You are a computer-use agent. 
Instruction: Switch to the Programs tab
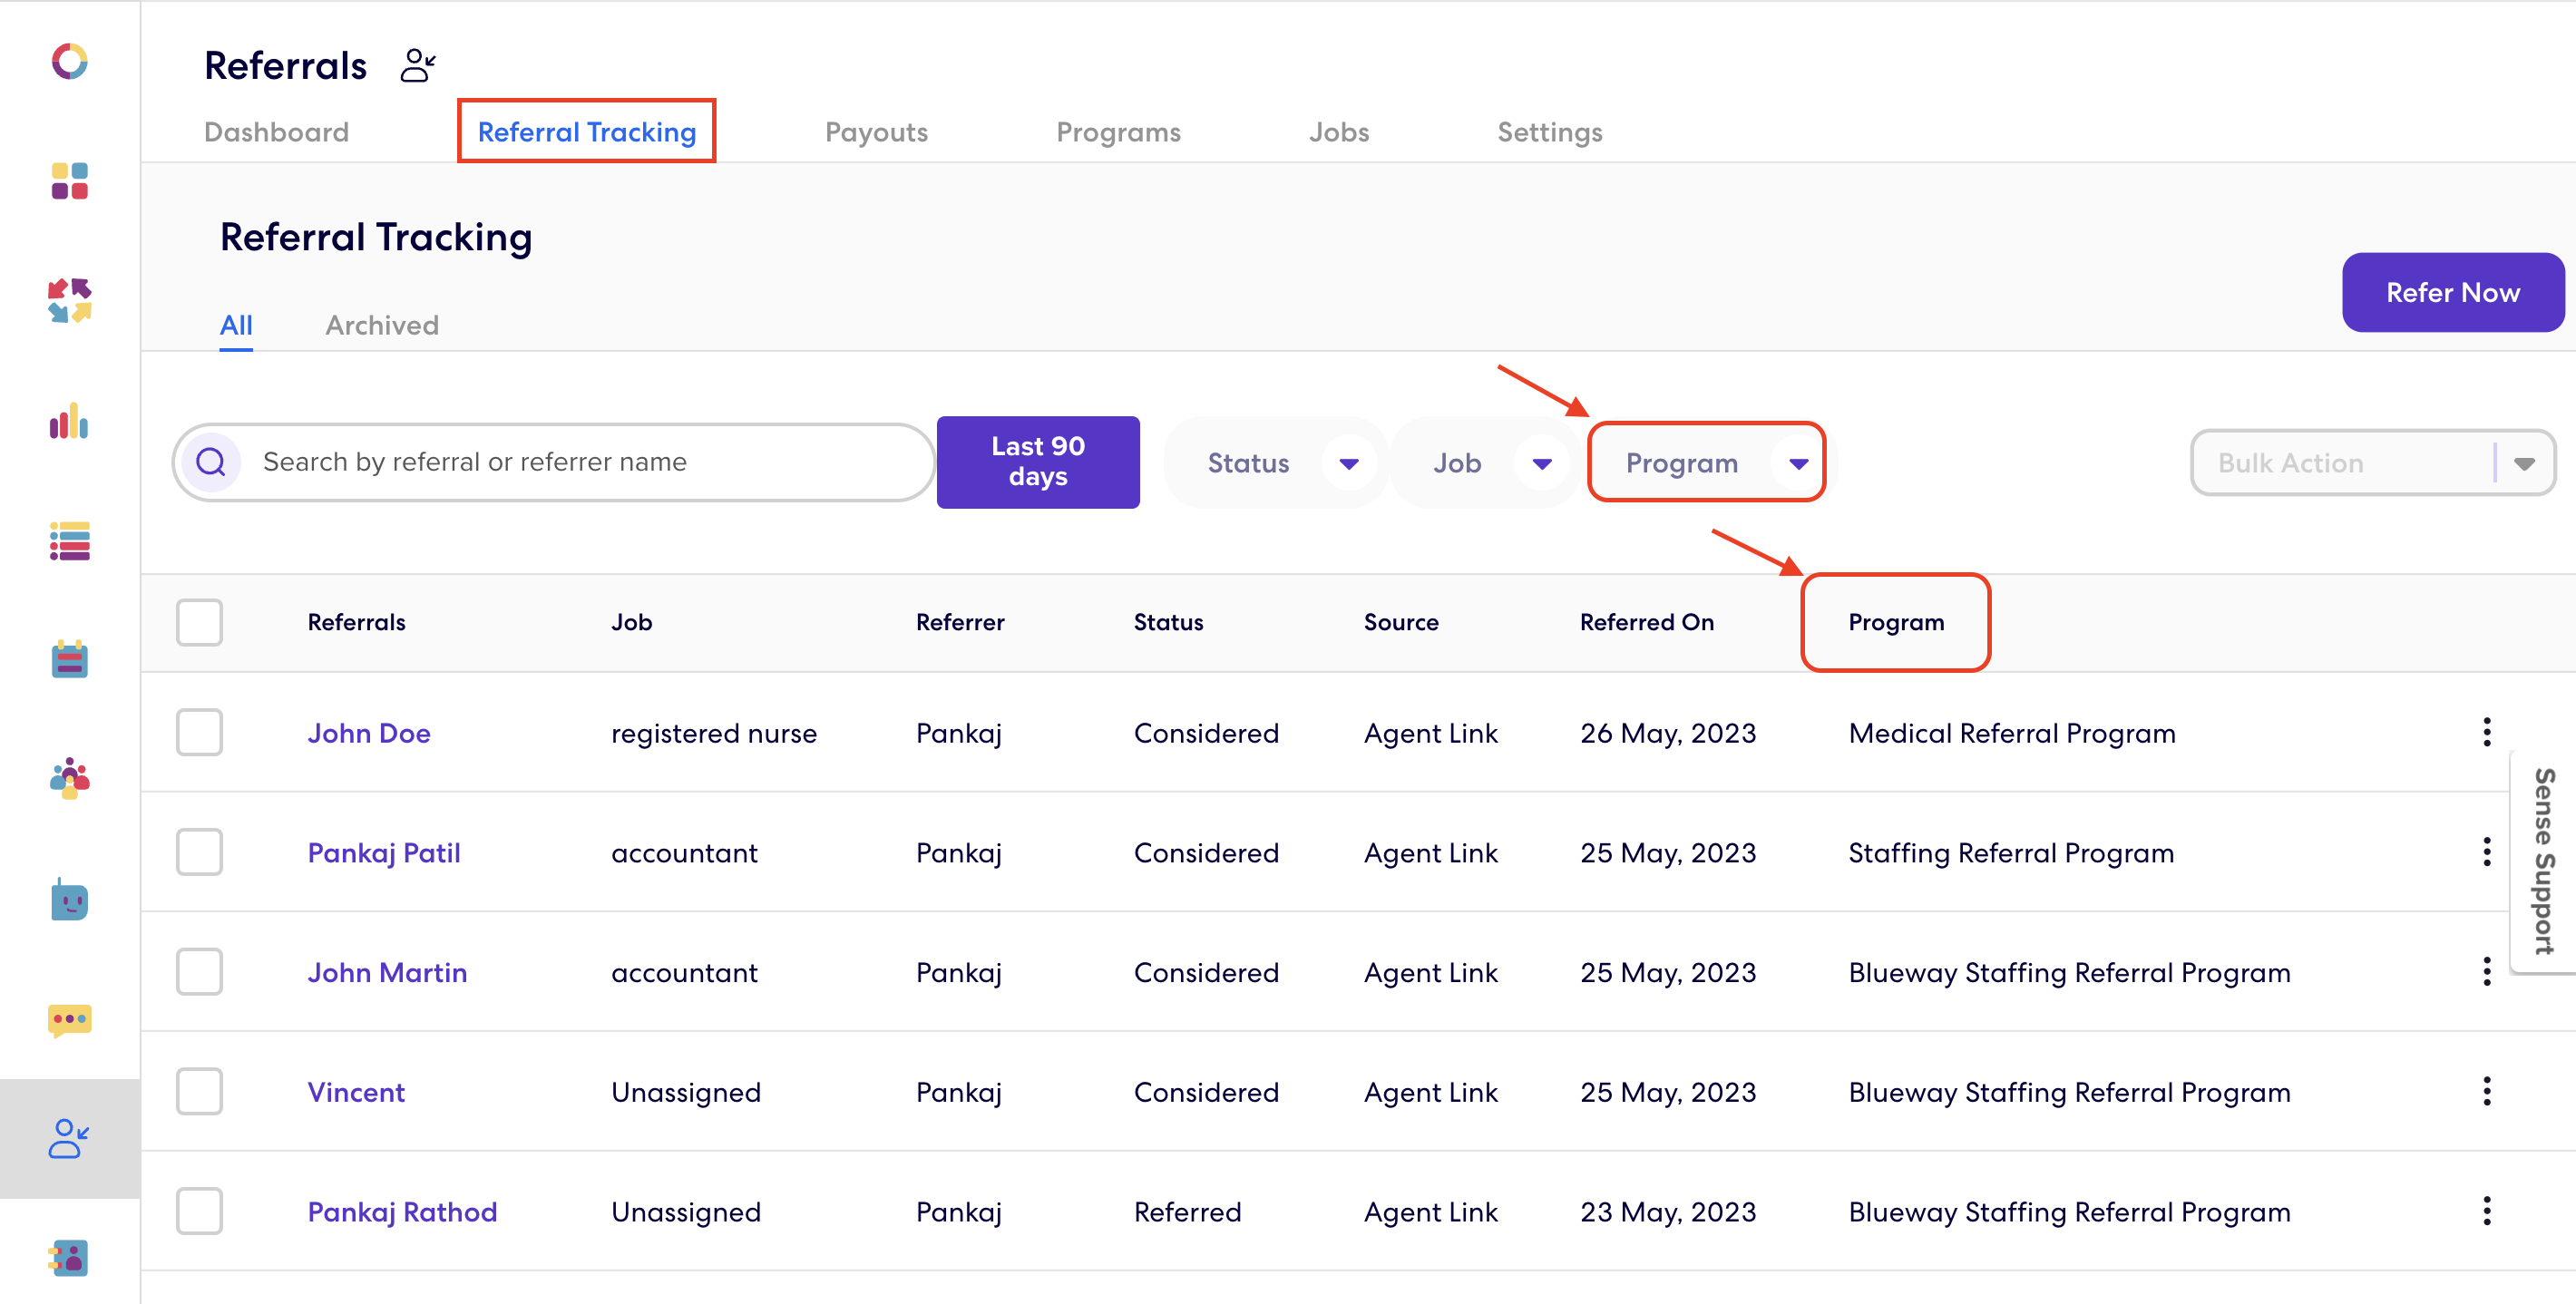(x=1118, y=132)
